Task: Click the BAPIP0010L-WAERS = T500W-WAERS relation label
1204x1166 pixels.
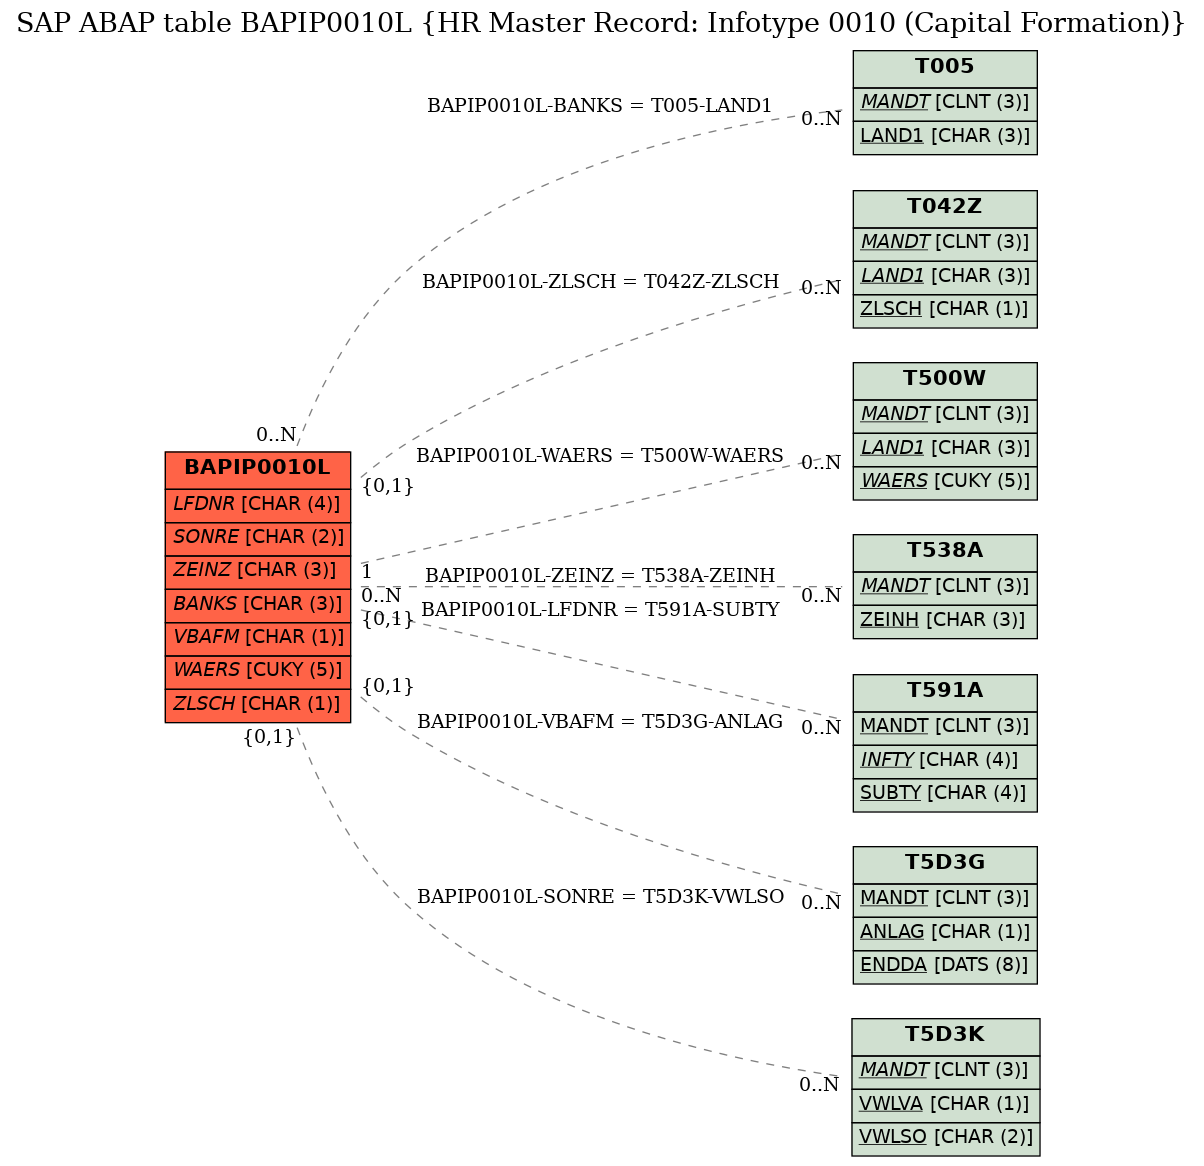Action: (600, 456)
